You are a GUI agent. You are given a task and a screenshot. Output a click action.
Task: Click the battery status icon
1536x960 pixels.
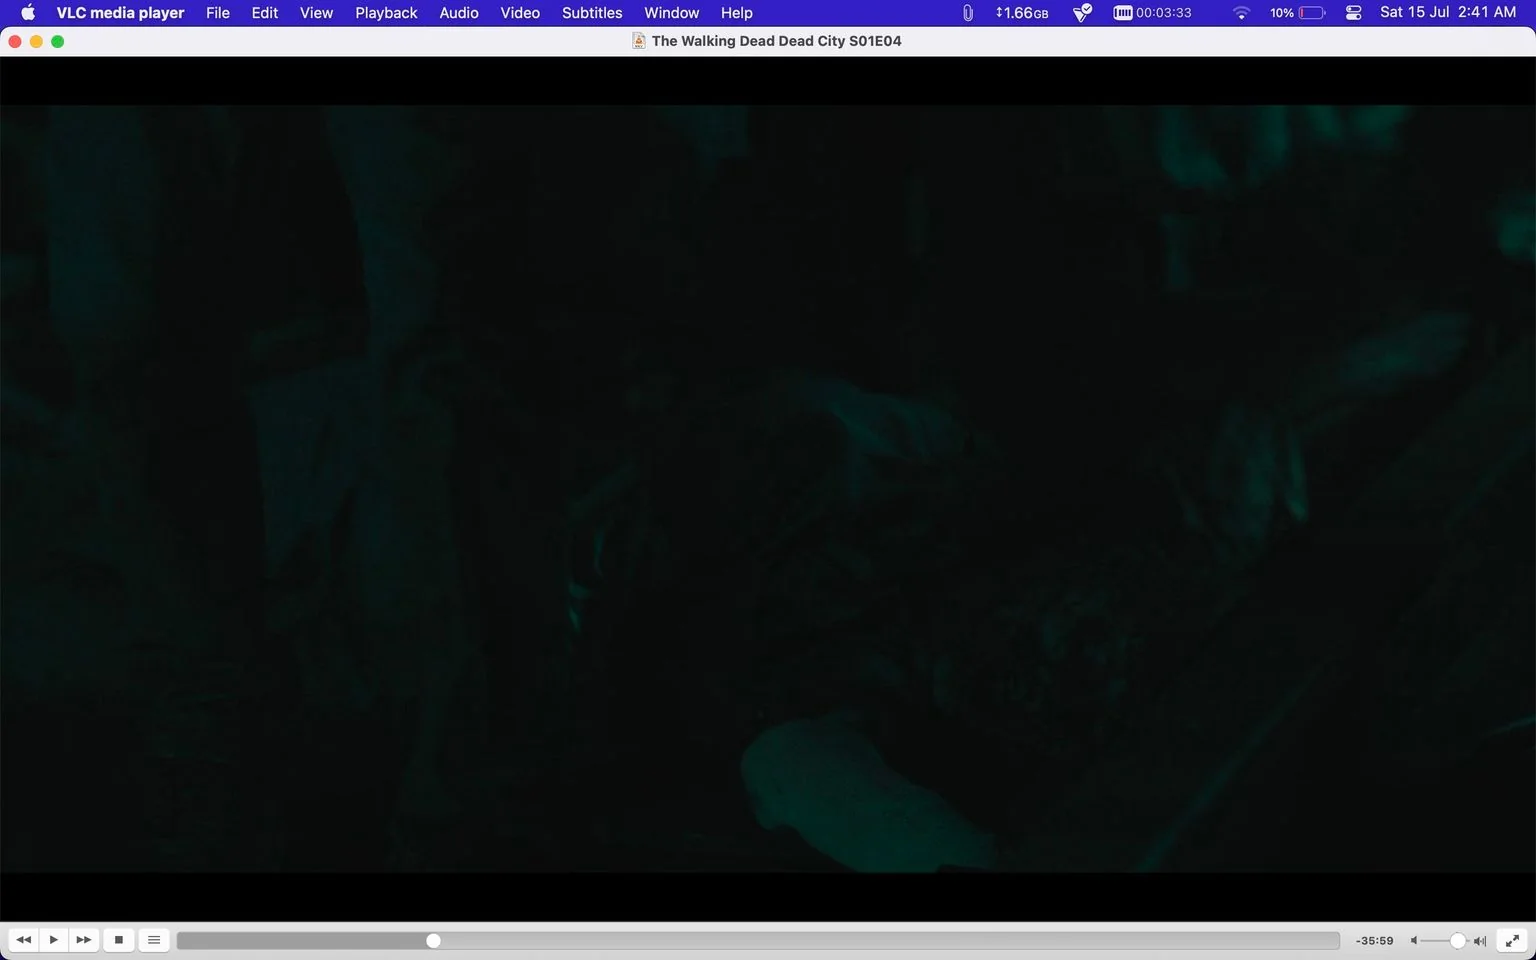1312,13
